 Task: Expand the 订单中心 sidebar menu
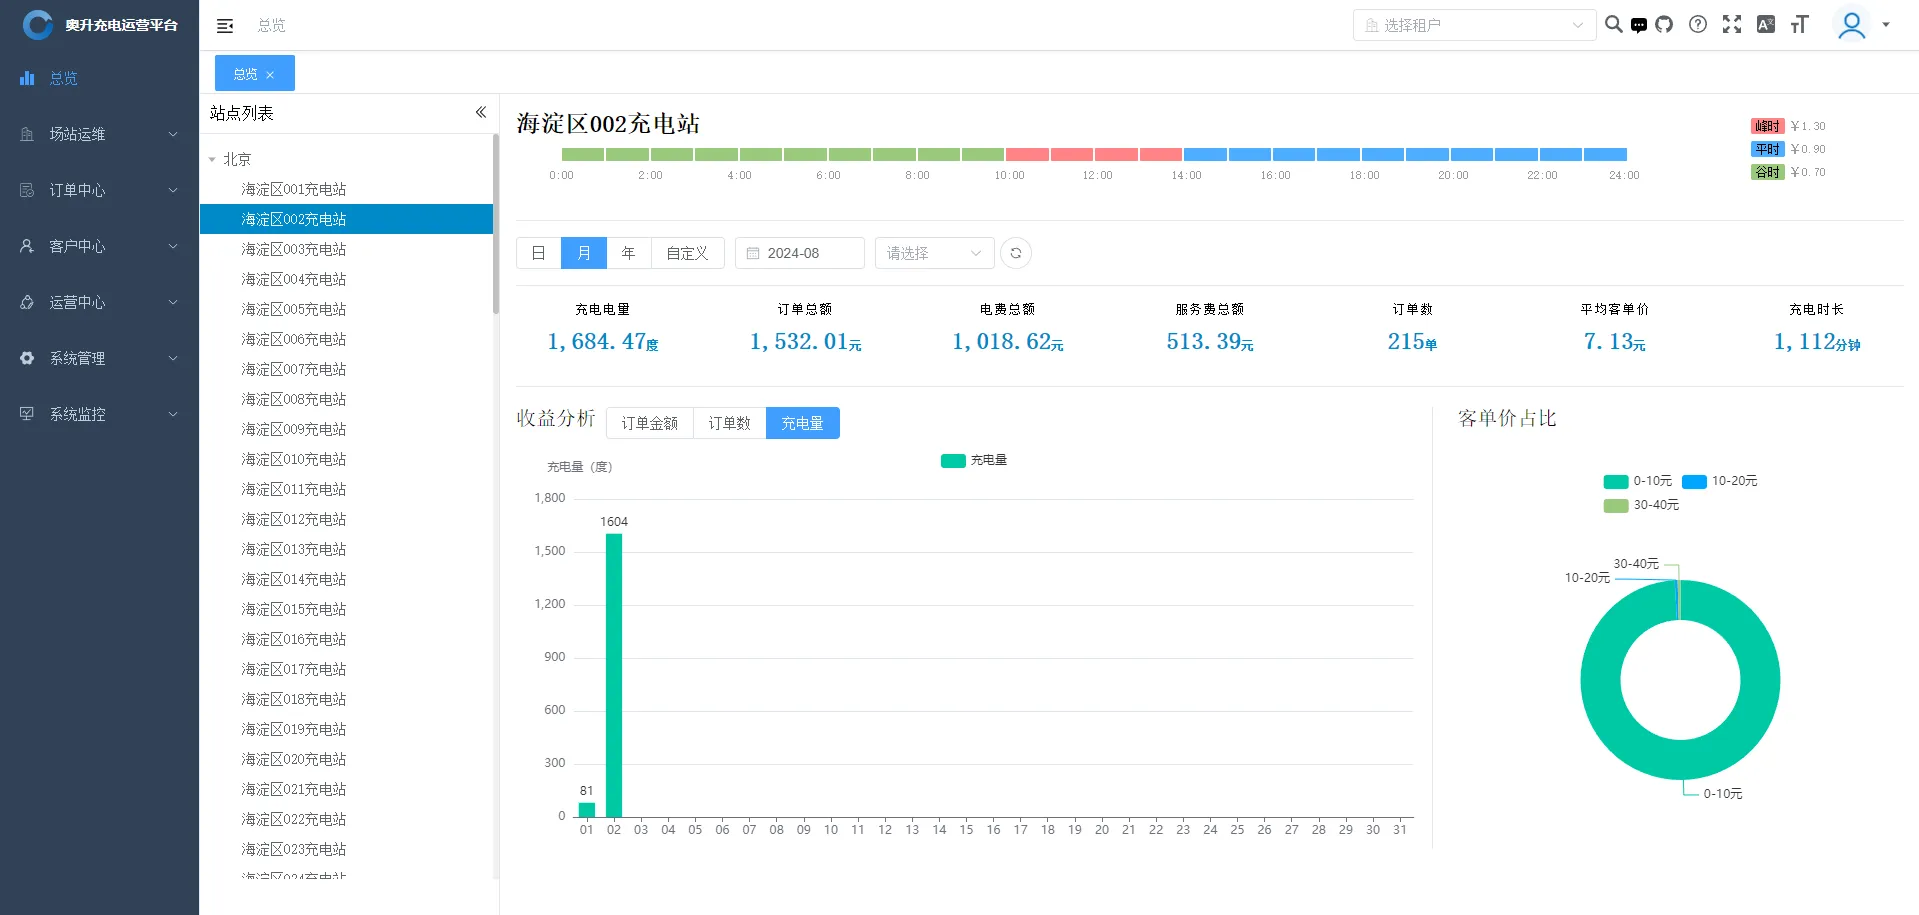point(99,190)
